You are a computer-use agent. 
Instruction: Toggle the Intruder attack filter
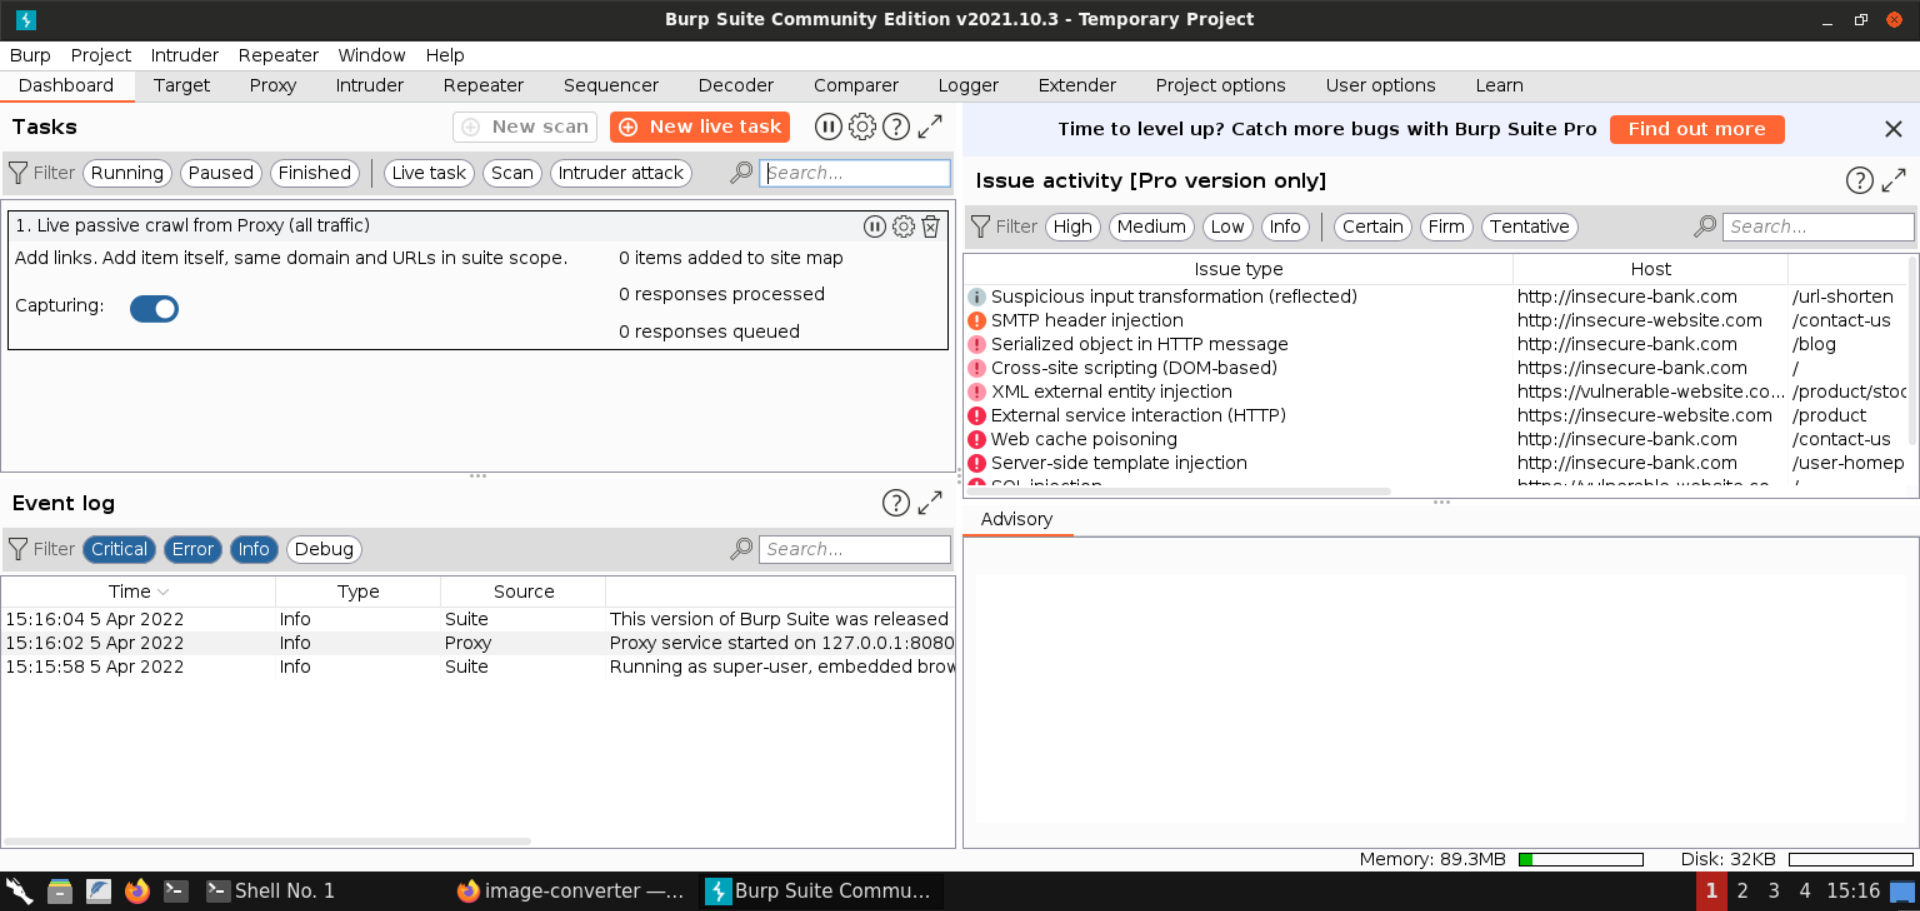(x=621, y=173)
